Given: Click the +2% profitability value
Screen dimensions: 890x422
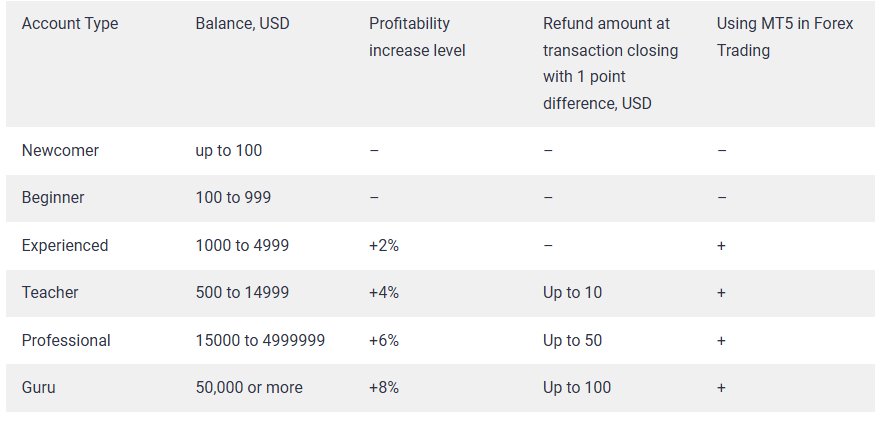Looking at the screenshot, I should 384,245.
